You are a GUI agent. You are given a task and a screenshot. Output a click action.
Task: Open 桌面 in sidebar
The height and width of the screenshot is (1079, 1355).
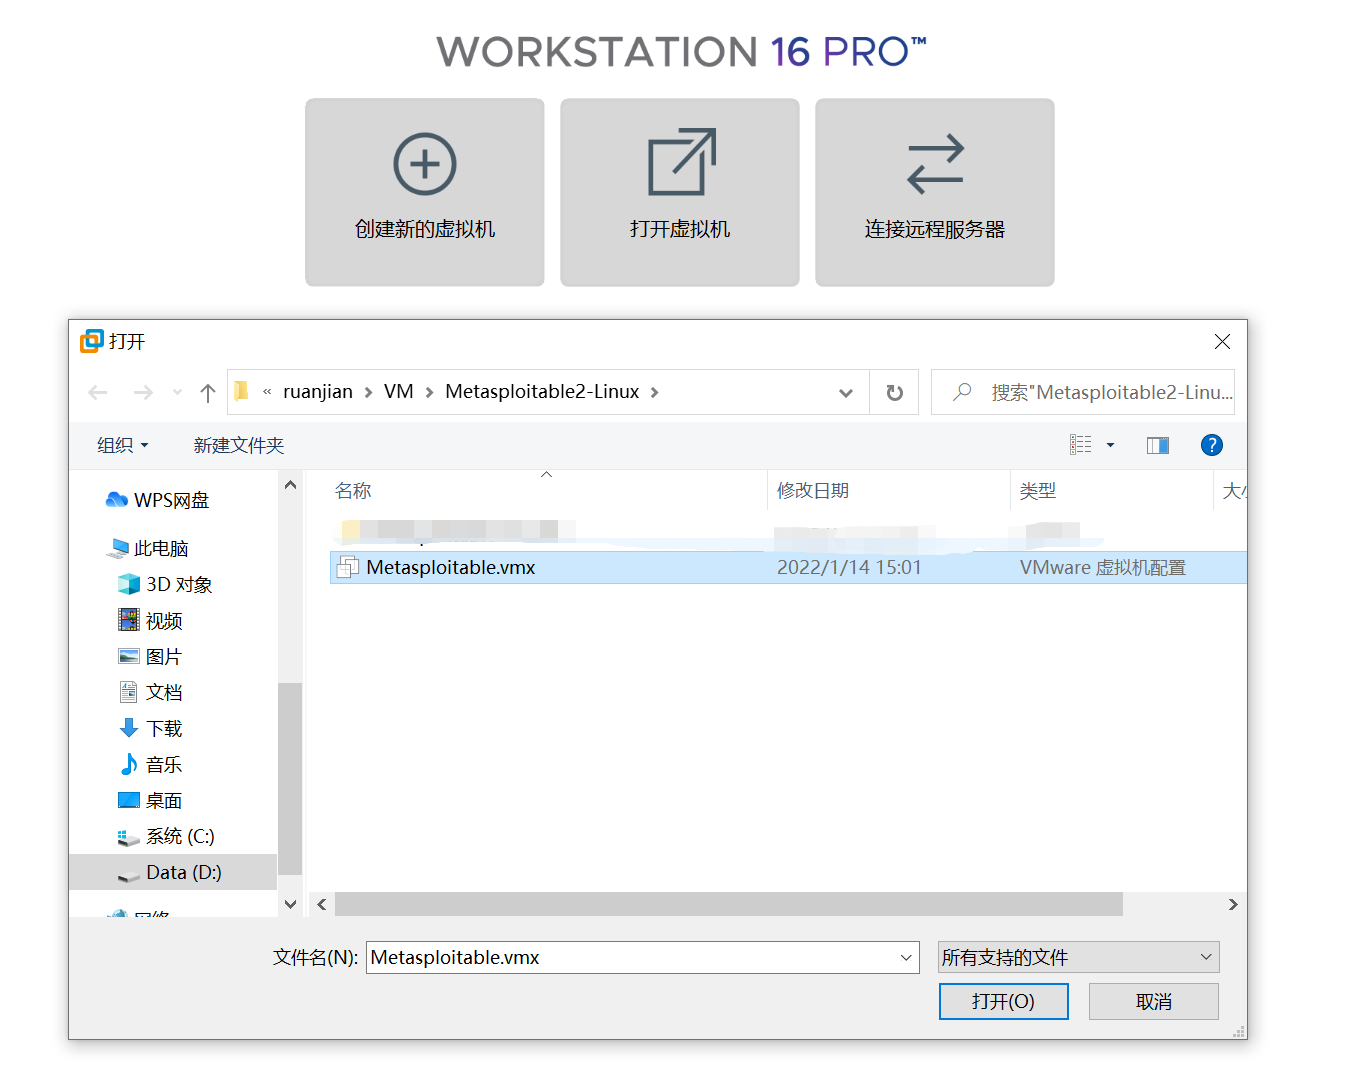[x=151, y=800]
